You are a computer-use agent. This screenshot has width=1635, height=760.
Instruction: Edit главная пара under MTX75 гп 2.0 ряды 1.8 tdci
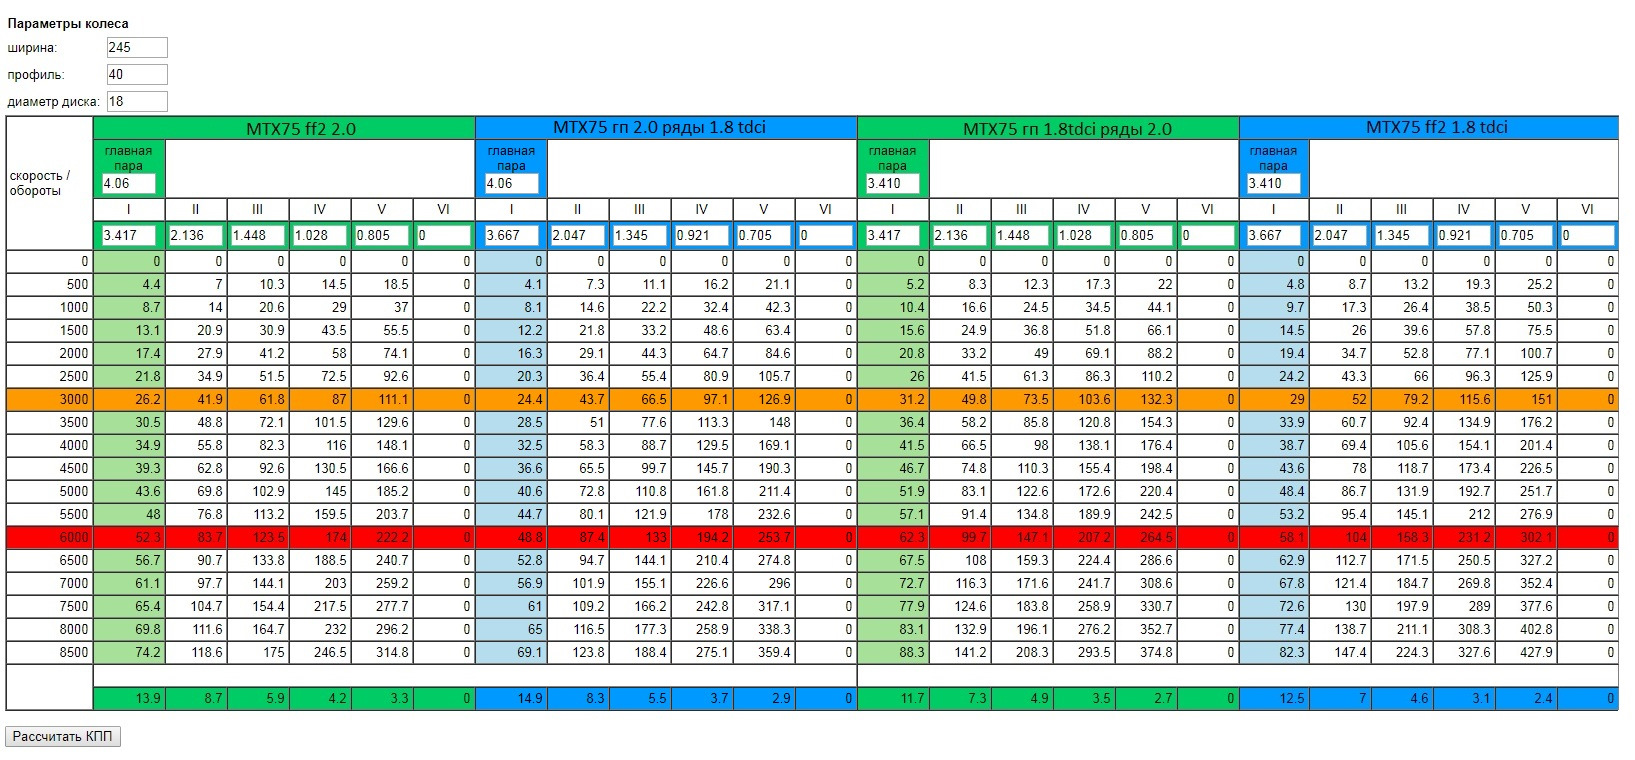pos(512,184)
